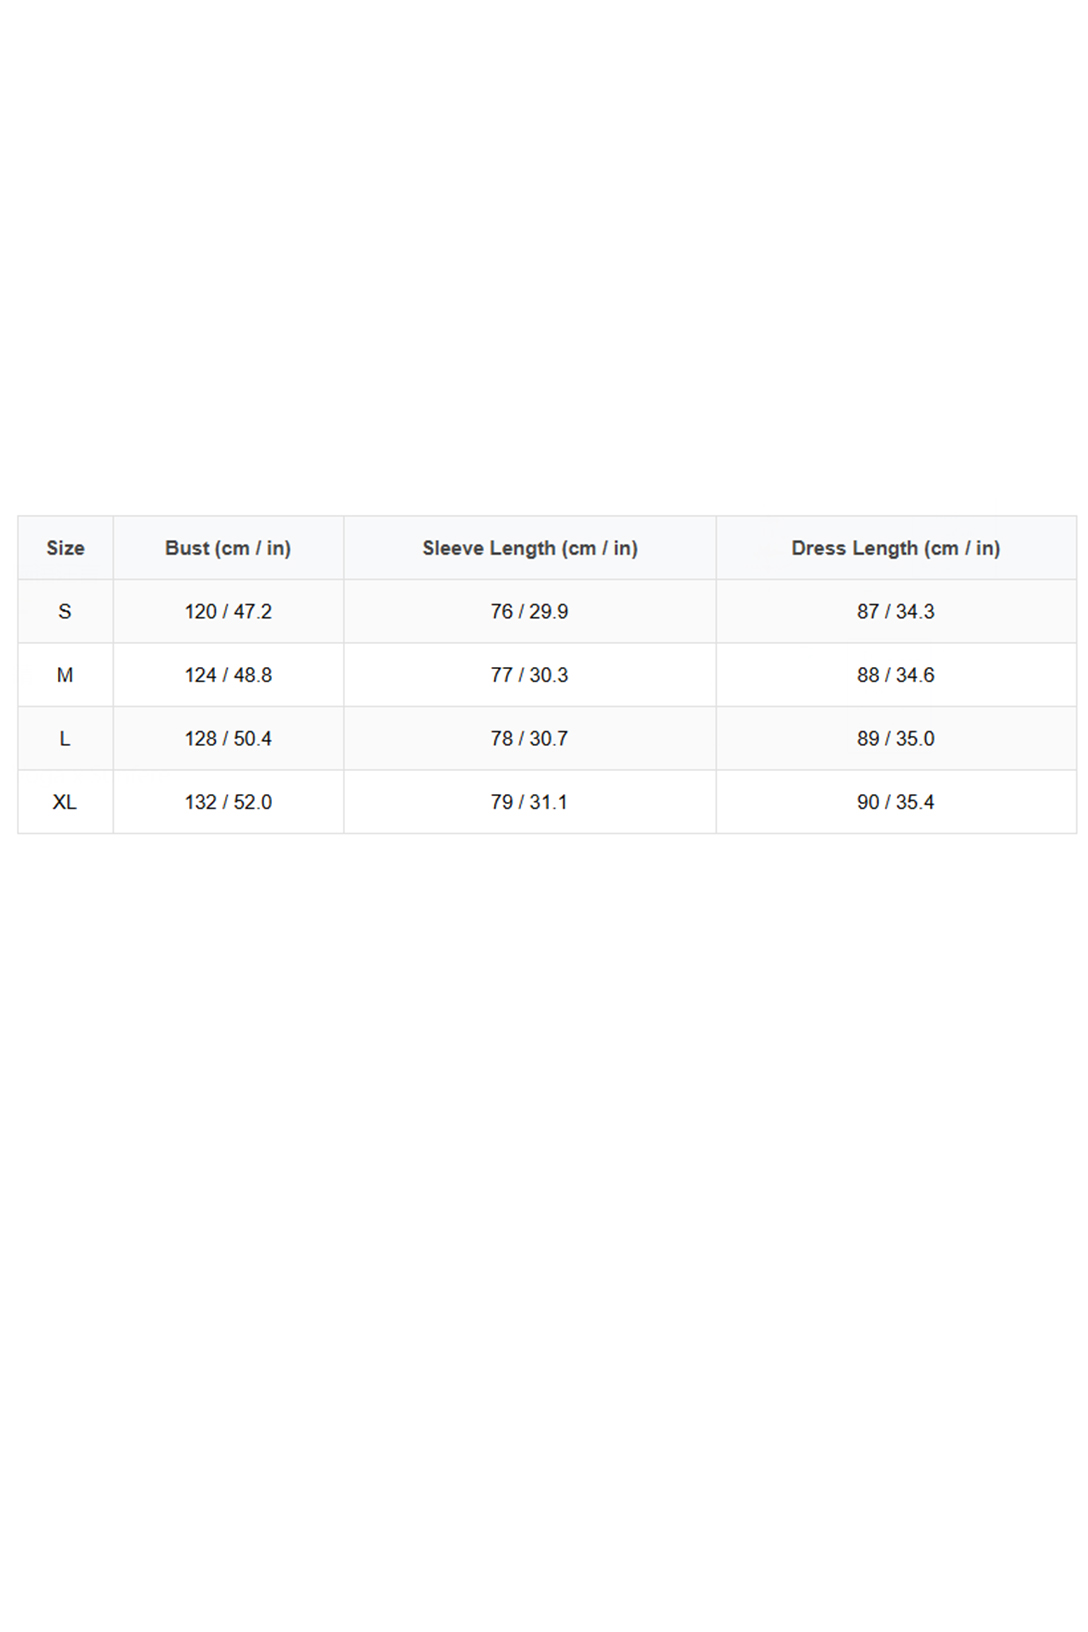This screenshot has height=1632, width=1088.
Task: Click sleeve length 79 / 31.1
Action: (x=529, y=802)
